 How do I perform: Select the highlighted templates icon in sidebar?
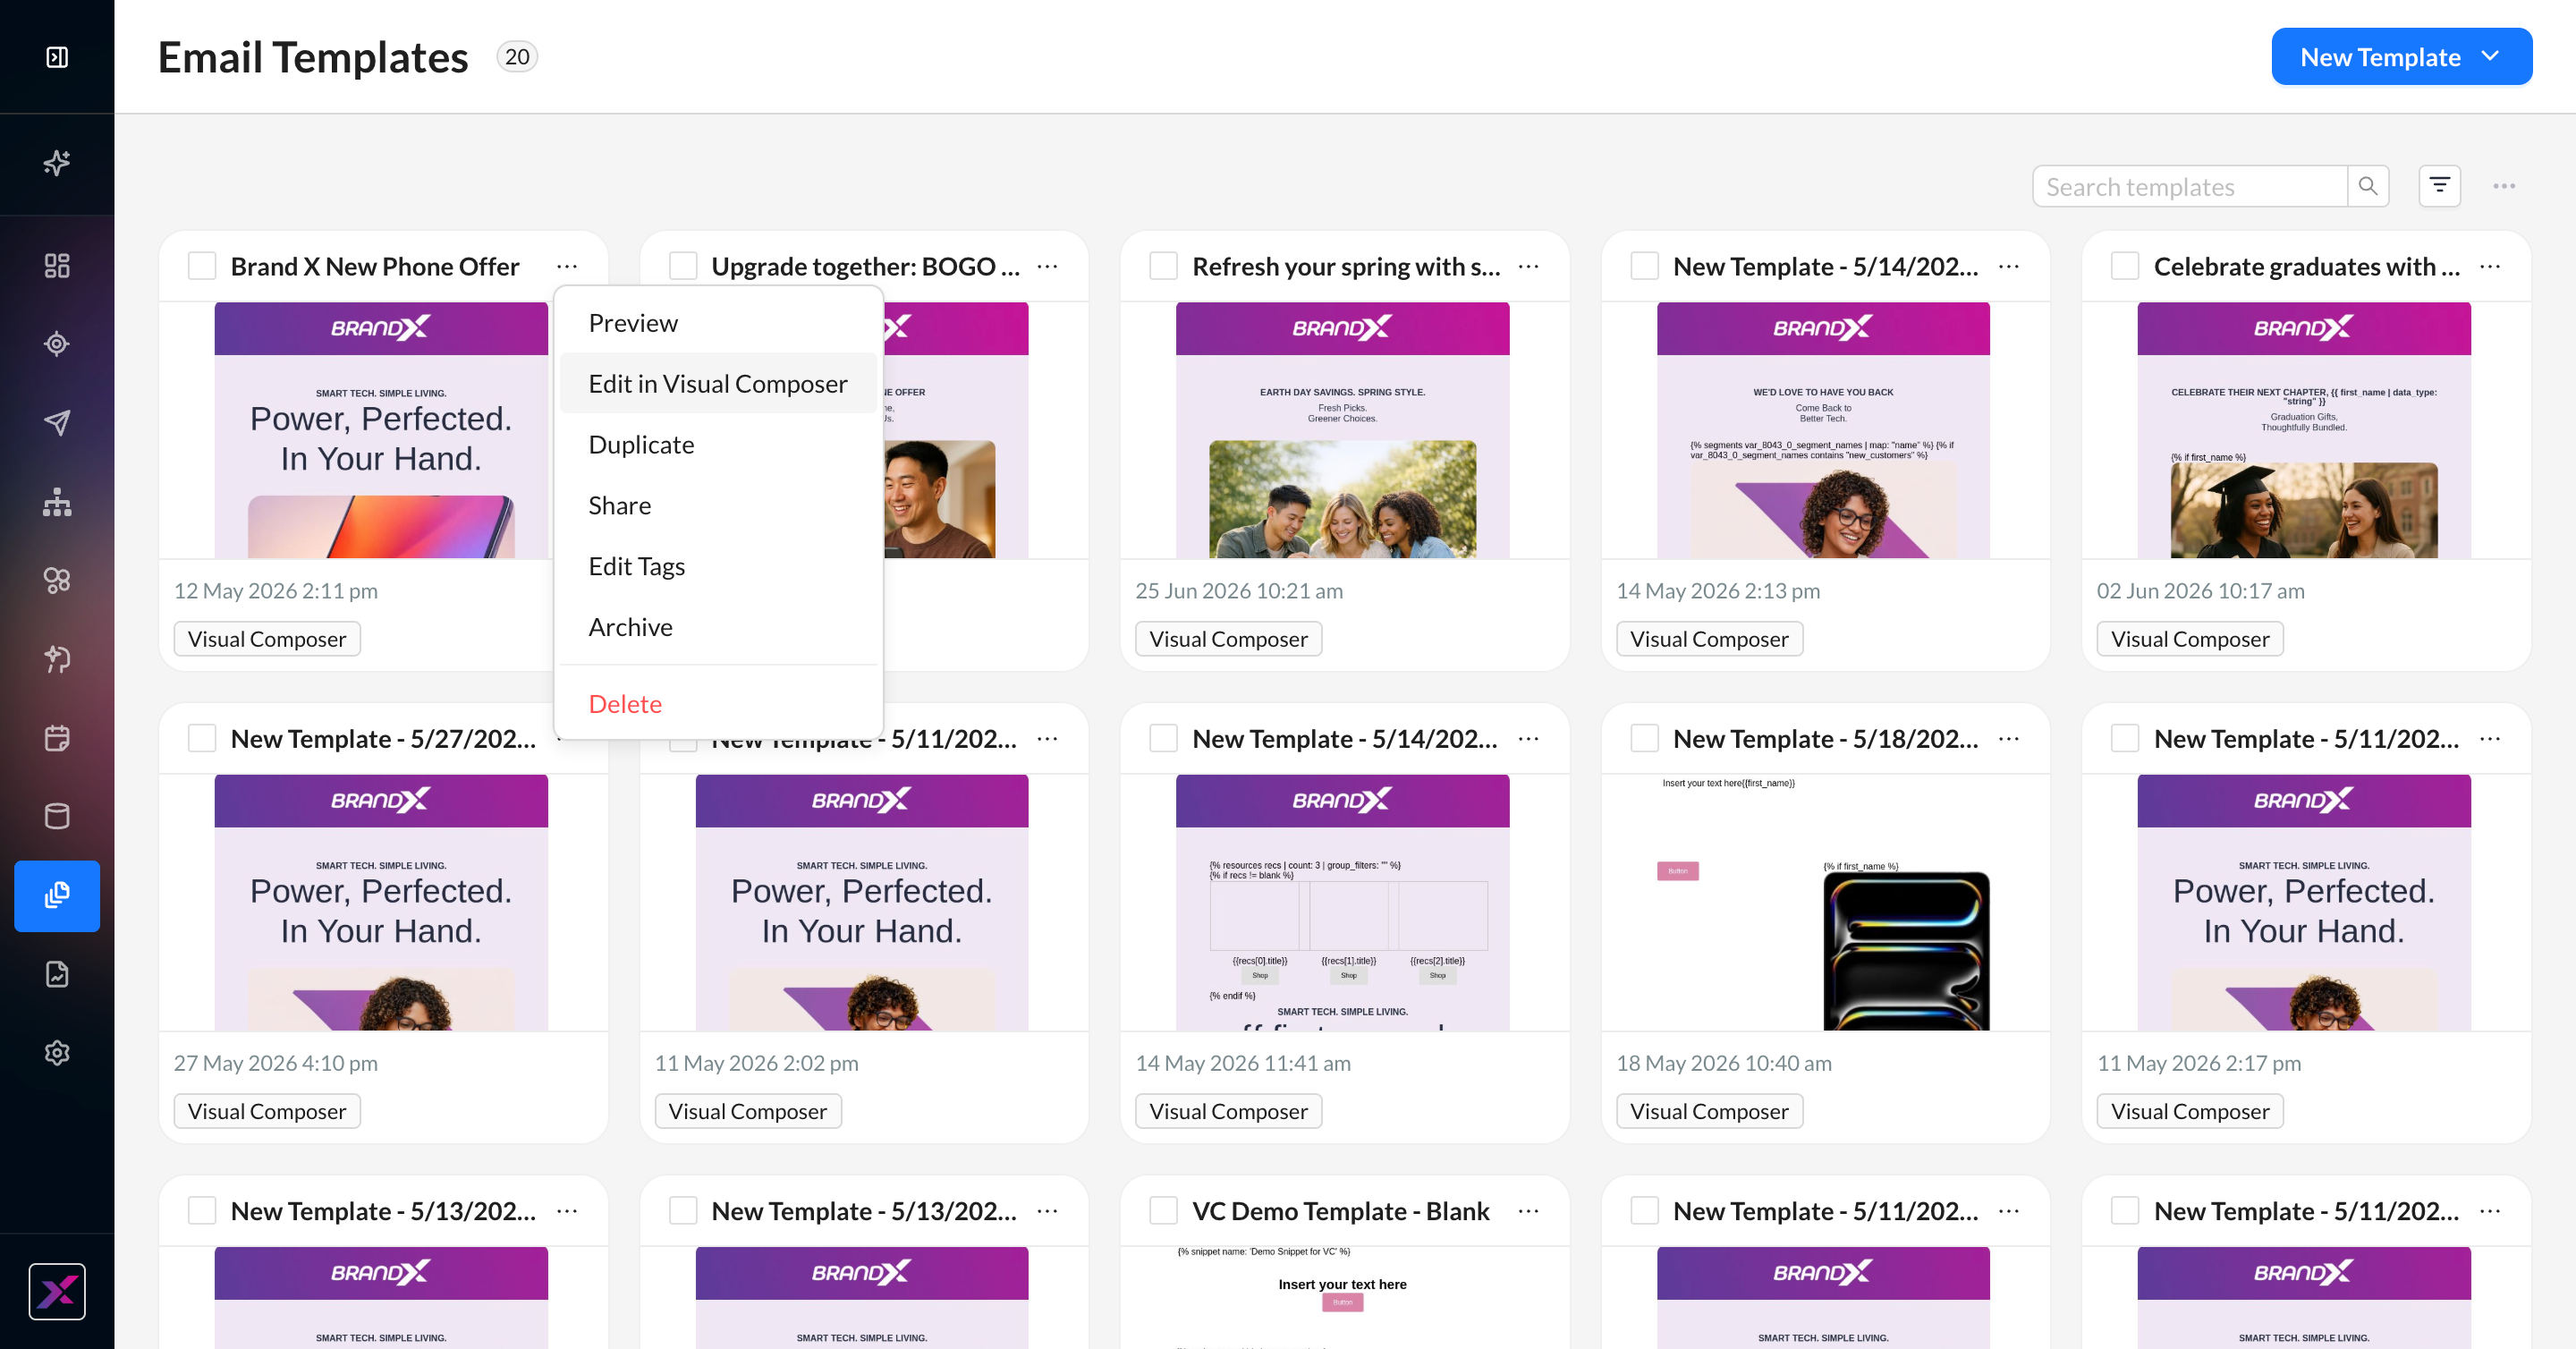point(57,896)
